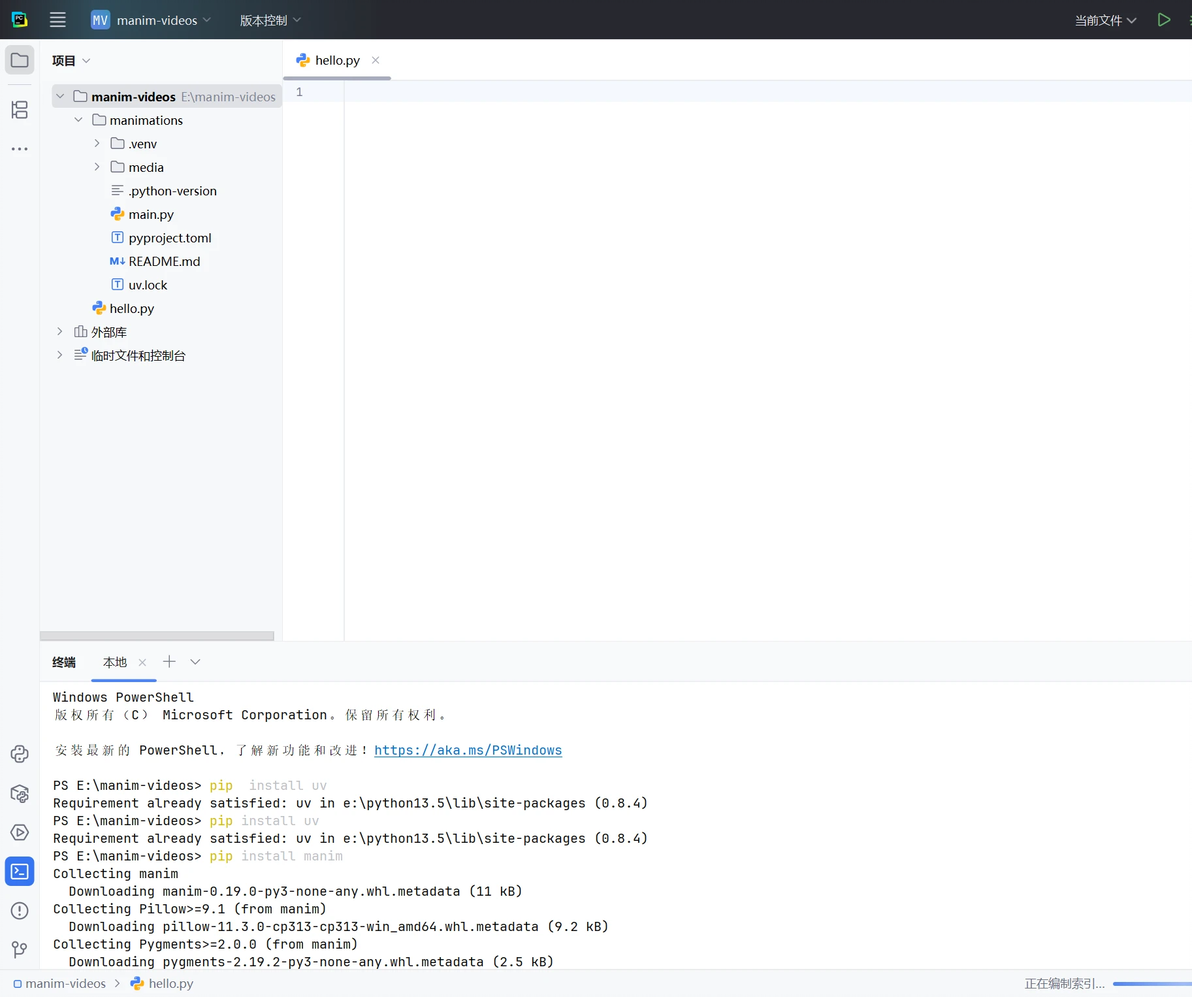Open terminal shell options dropdown arrow
Viewport: 1192px width, 997px height.
pos(195,662)
